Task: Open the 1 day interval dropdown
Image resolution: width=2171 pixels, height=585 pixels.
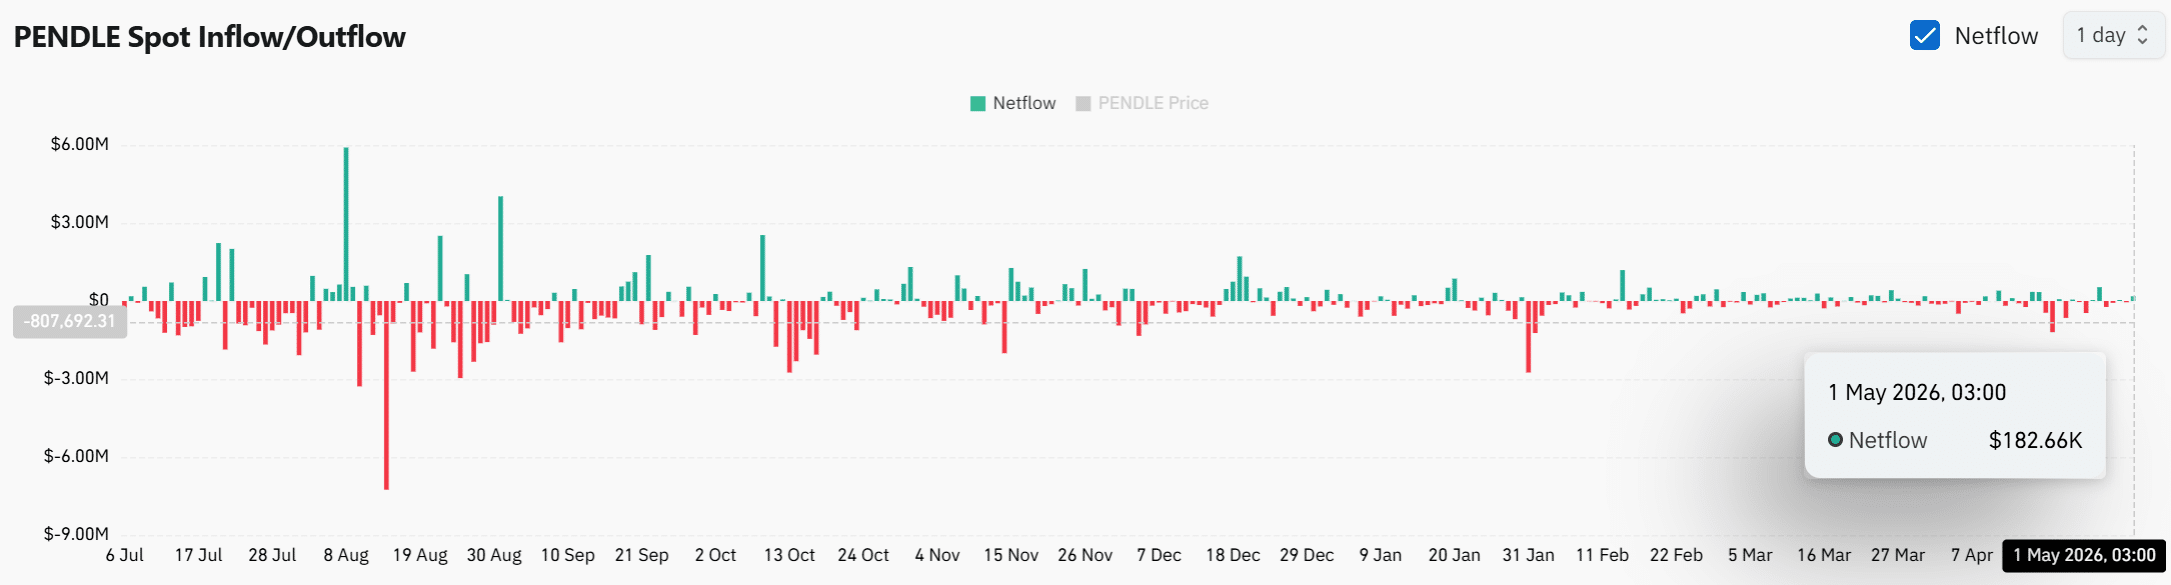Action: pyautogui.click(x=2113, y=35)
